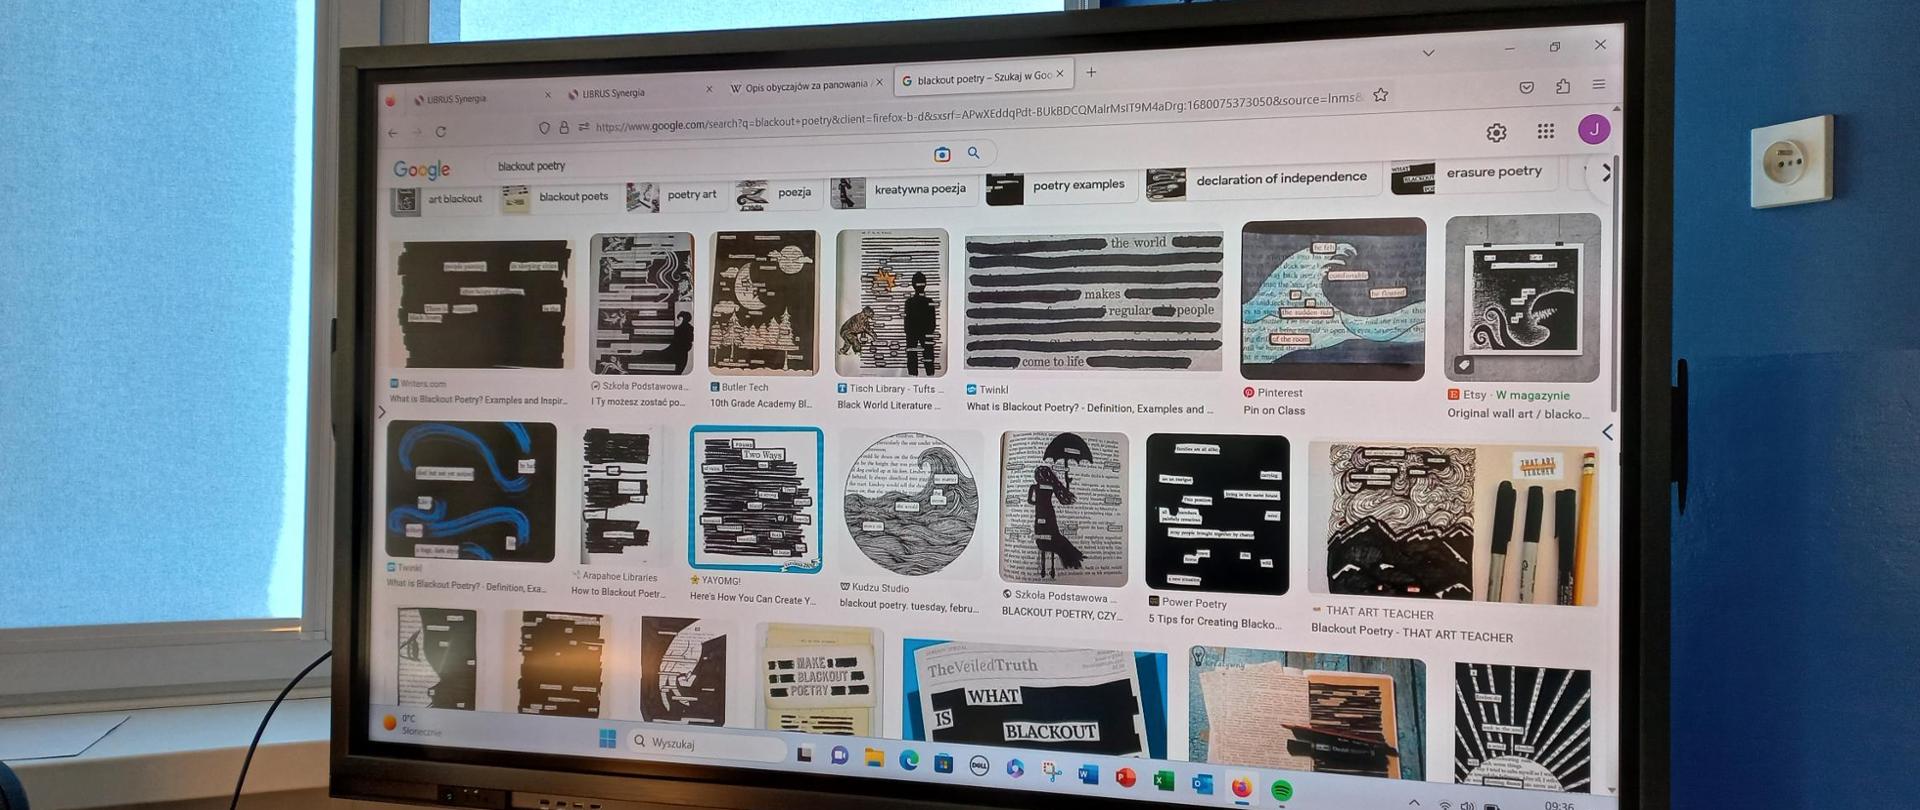This screenshot has width=1920, height=810.
Task: Bookmark this page with the star icon
Action: pyautogui.click(x=1381, y=95)
